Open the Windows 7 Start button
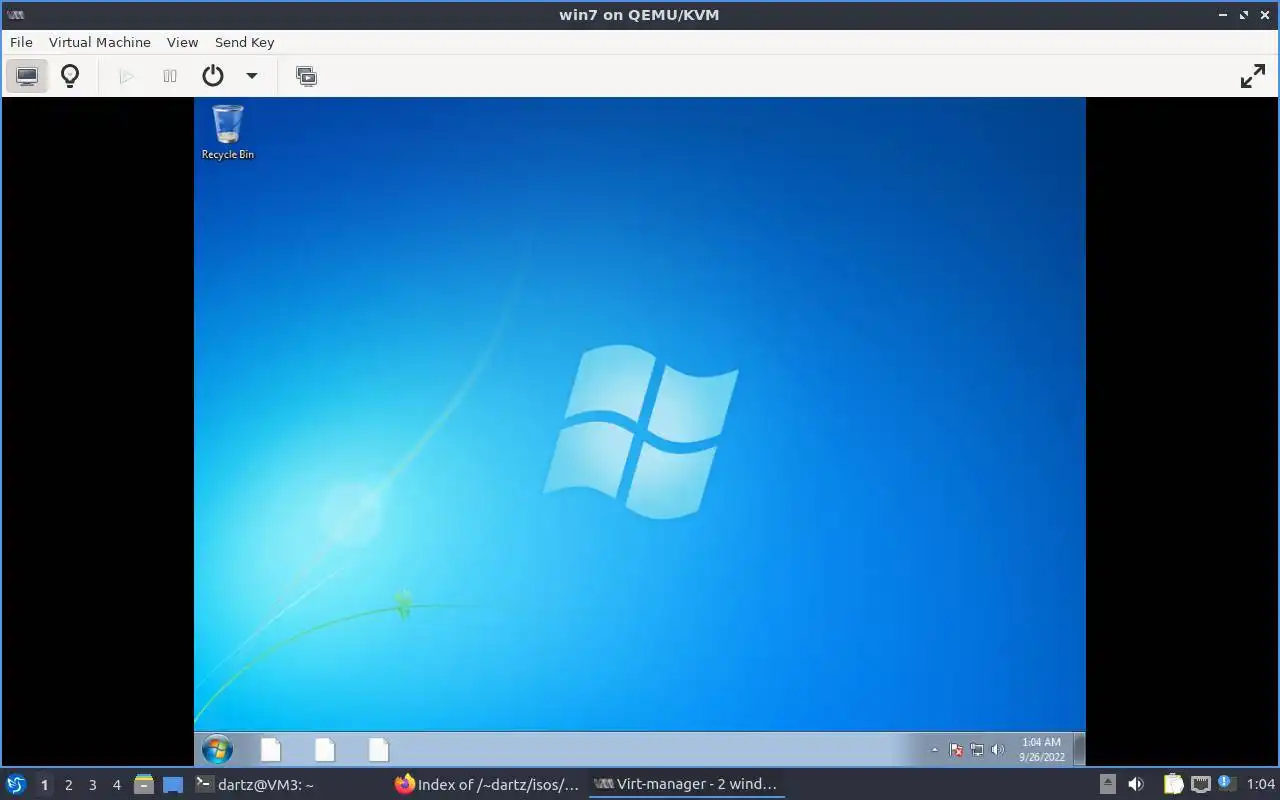 pyautogui.click(x=217, y=749)
